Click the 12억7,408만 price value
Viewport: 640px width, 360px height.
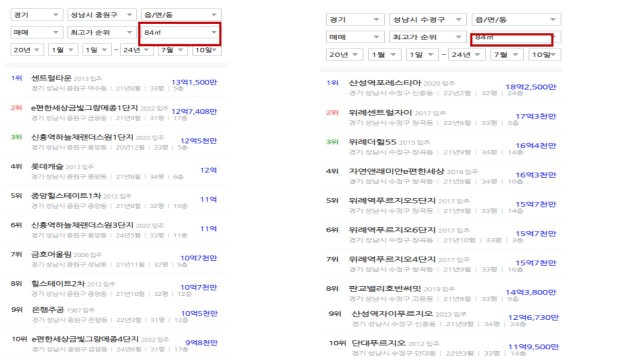194,111
